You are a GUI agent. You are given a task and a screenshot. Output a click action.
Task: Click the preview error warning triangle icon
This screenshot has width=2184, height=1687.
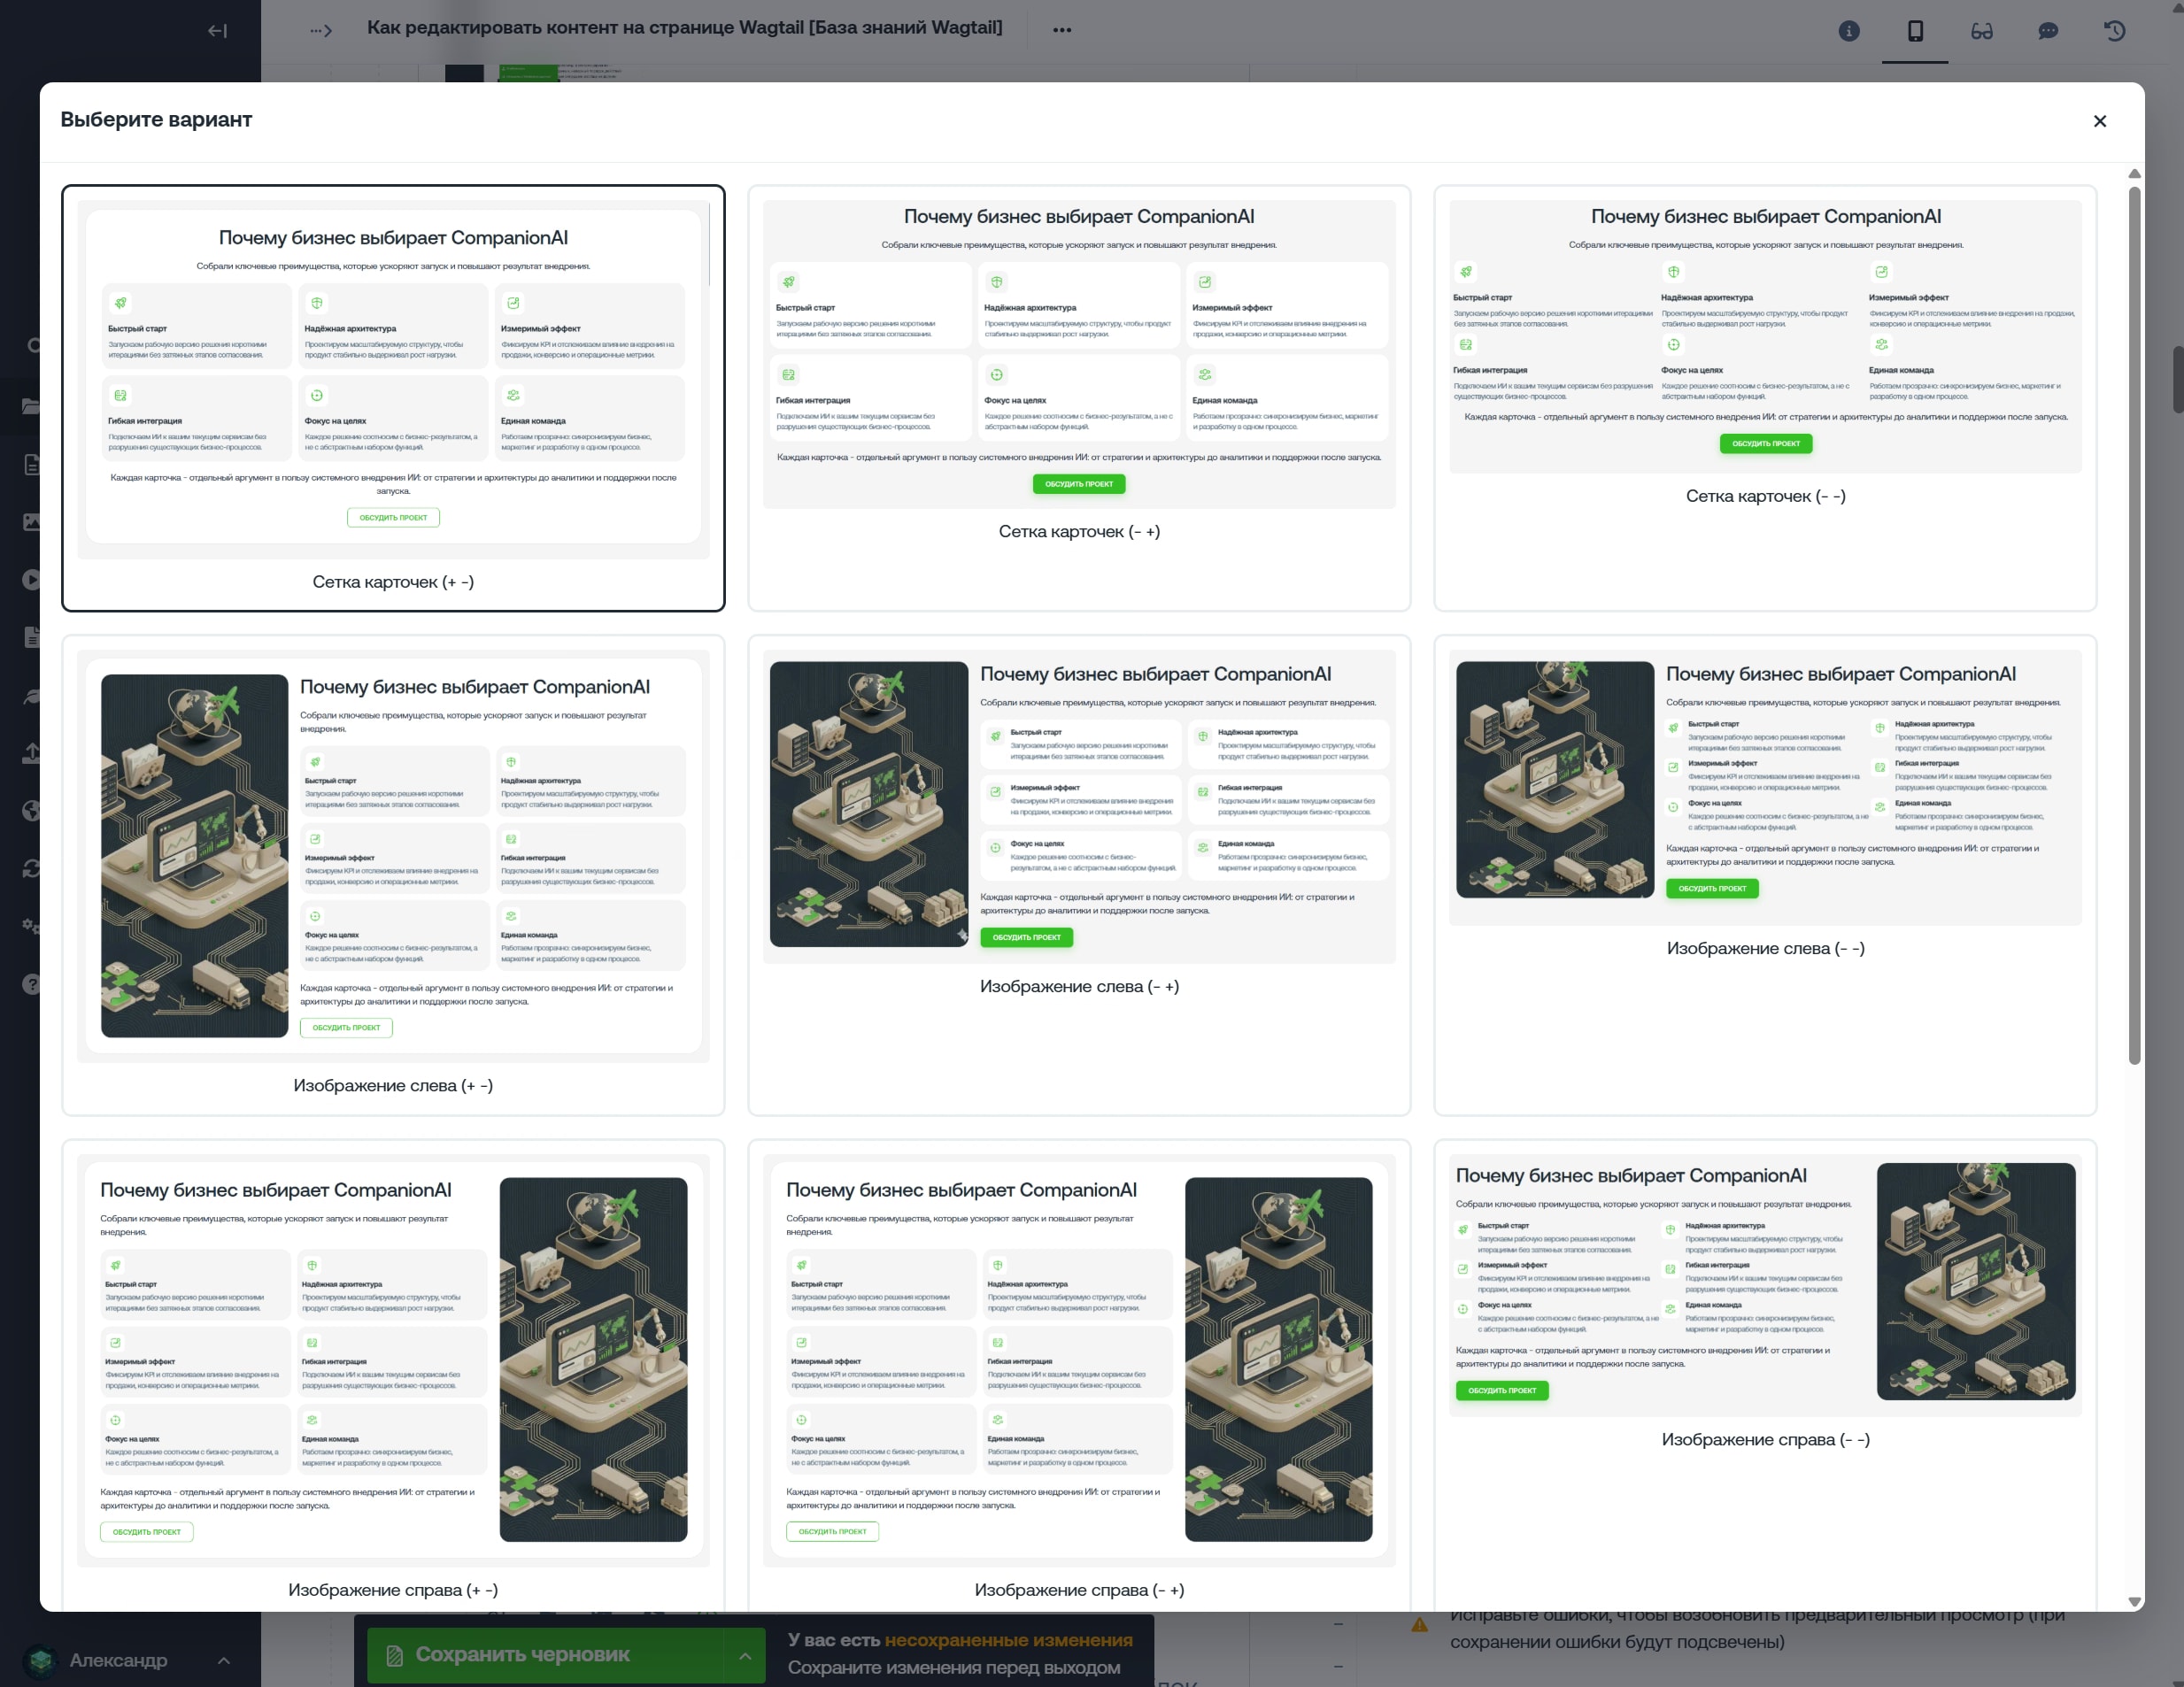pos(1419,1624)
